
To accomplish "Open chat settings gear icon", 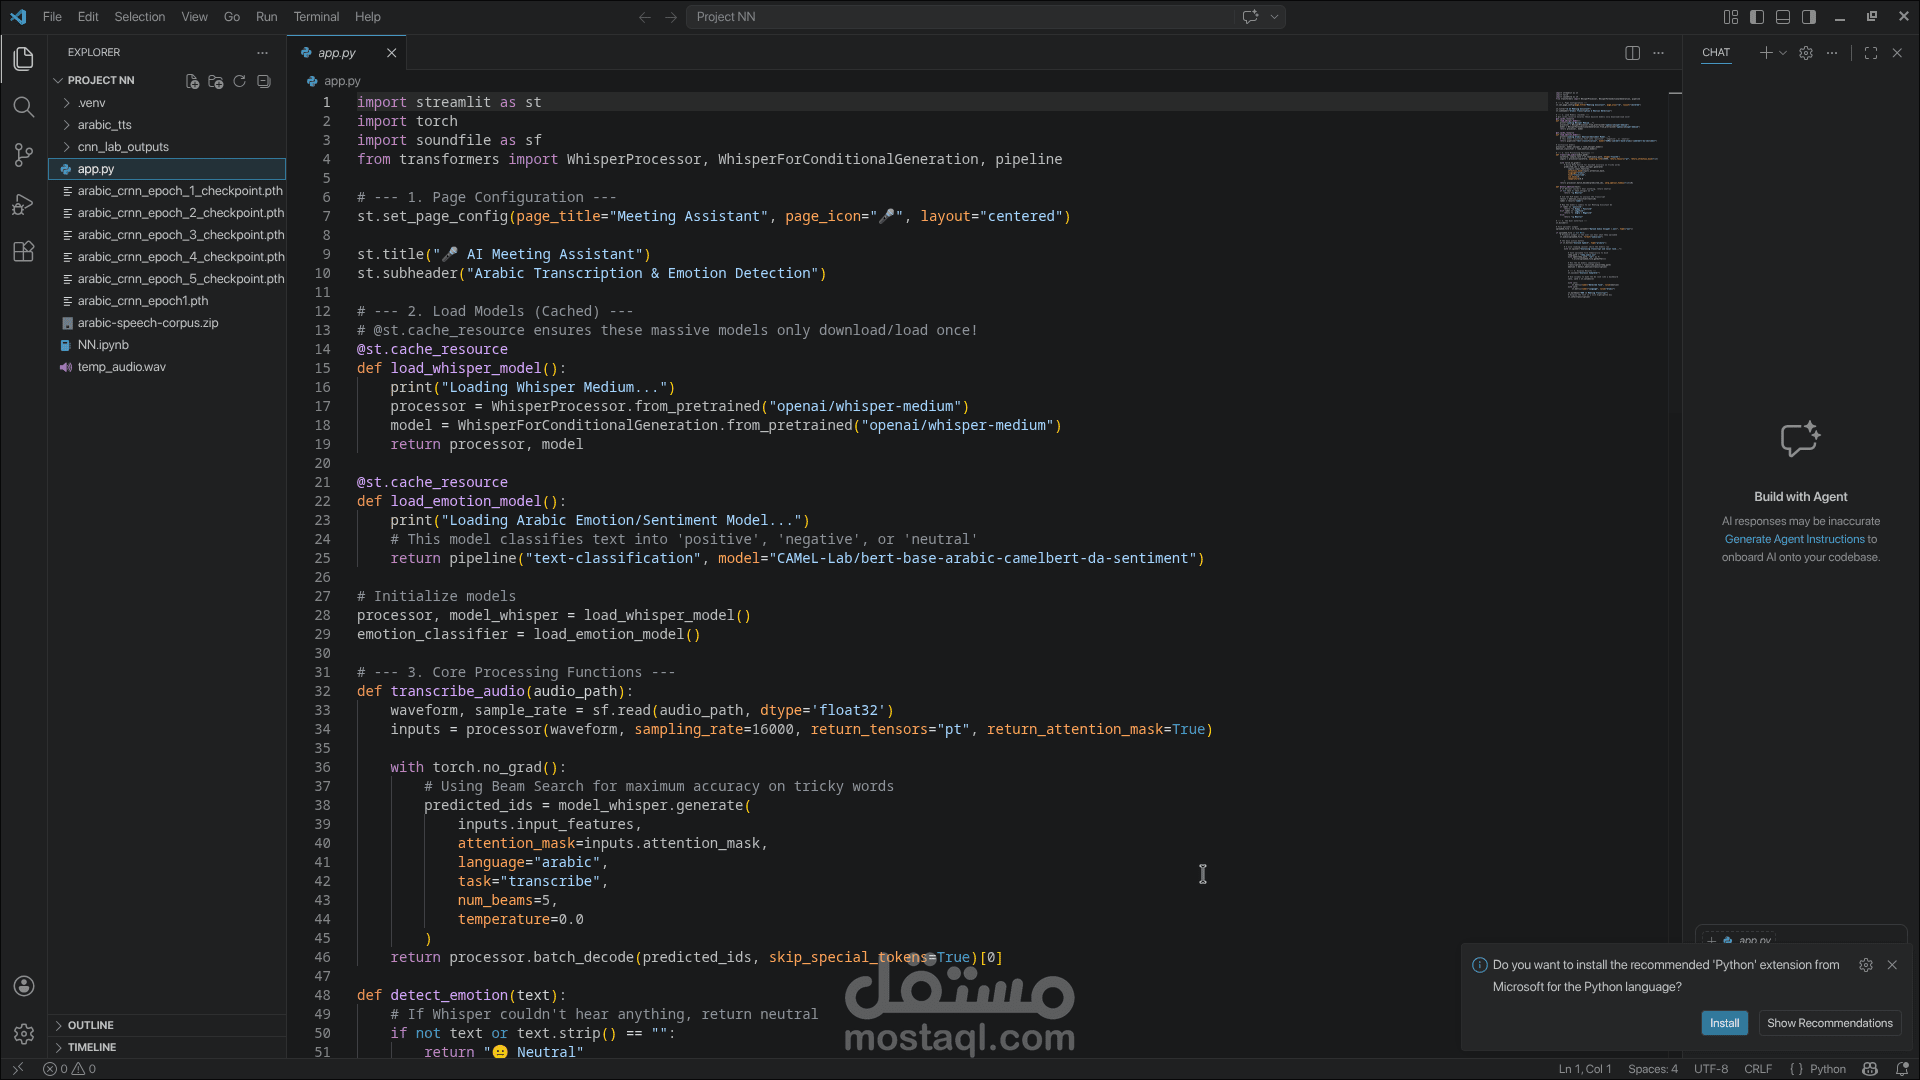I will click(1806, 53).
